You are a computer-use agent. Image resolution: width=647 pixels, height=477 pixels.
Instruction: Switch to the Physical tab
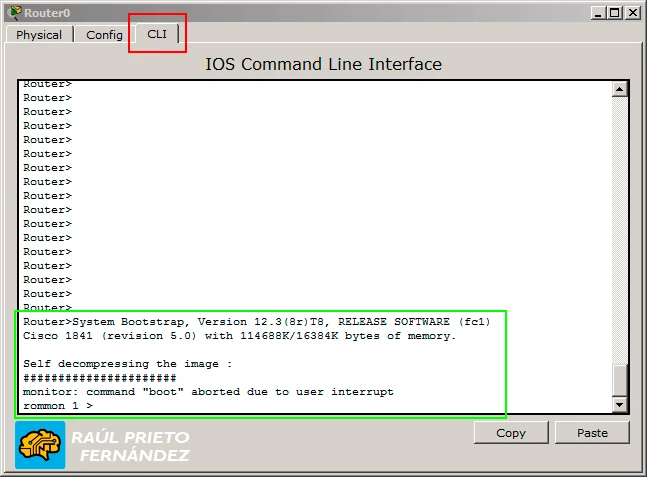click(39, 35)
